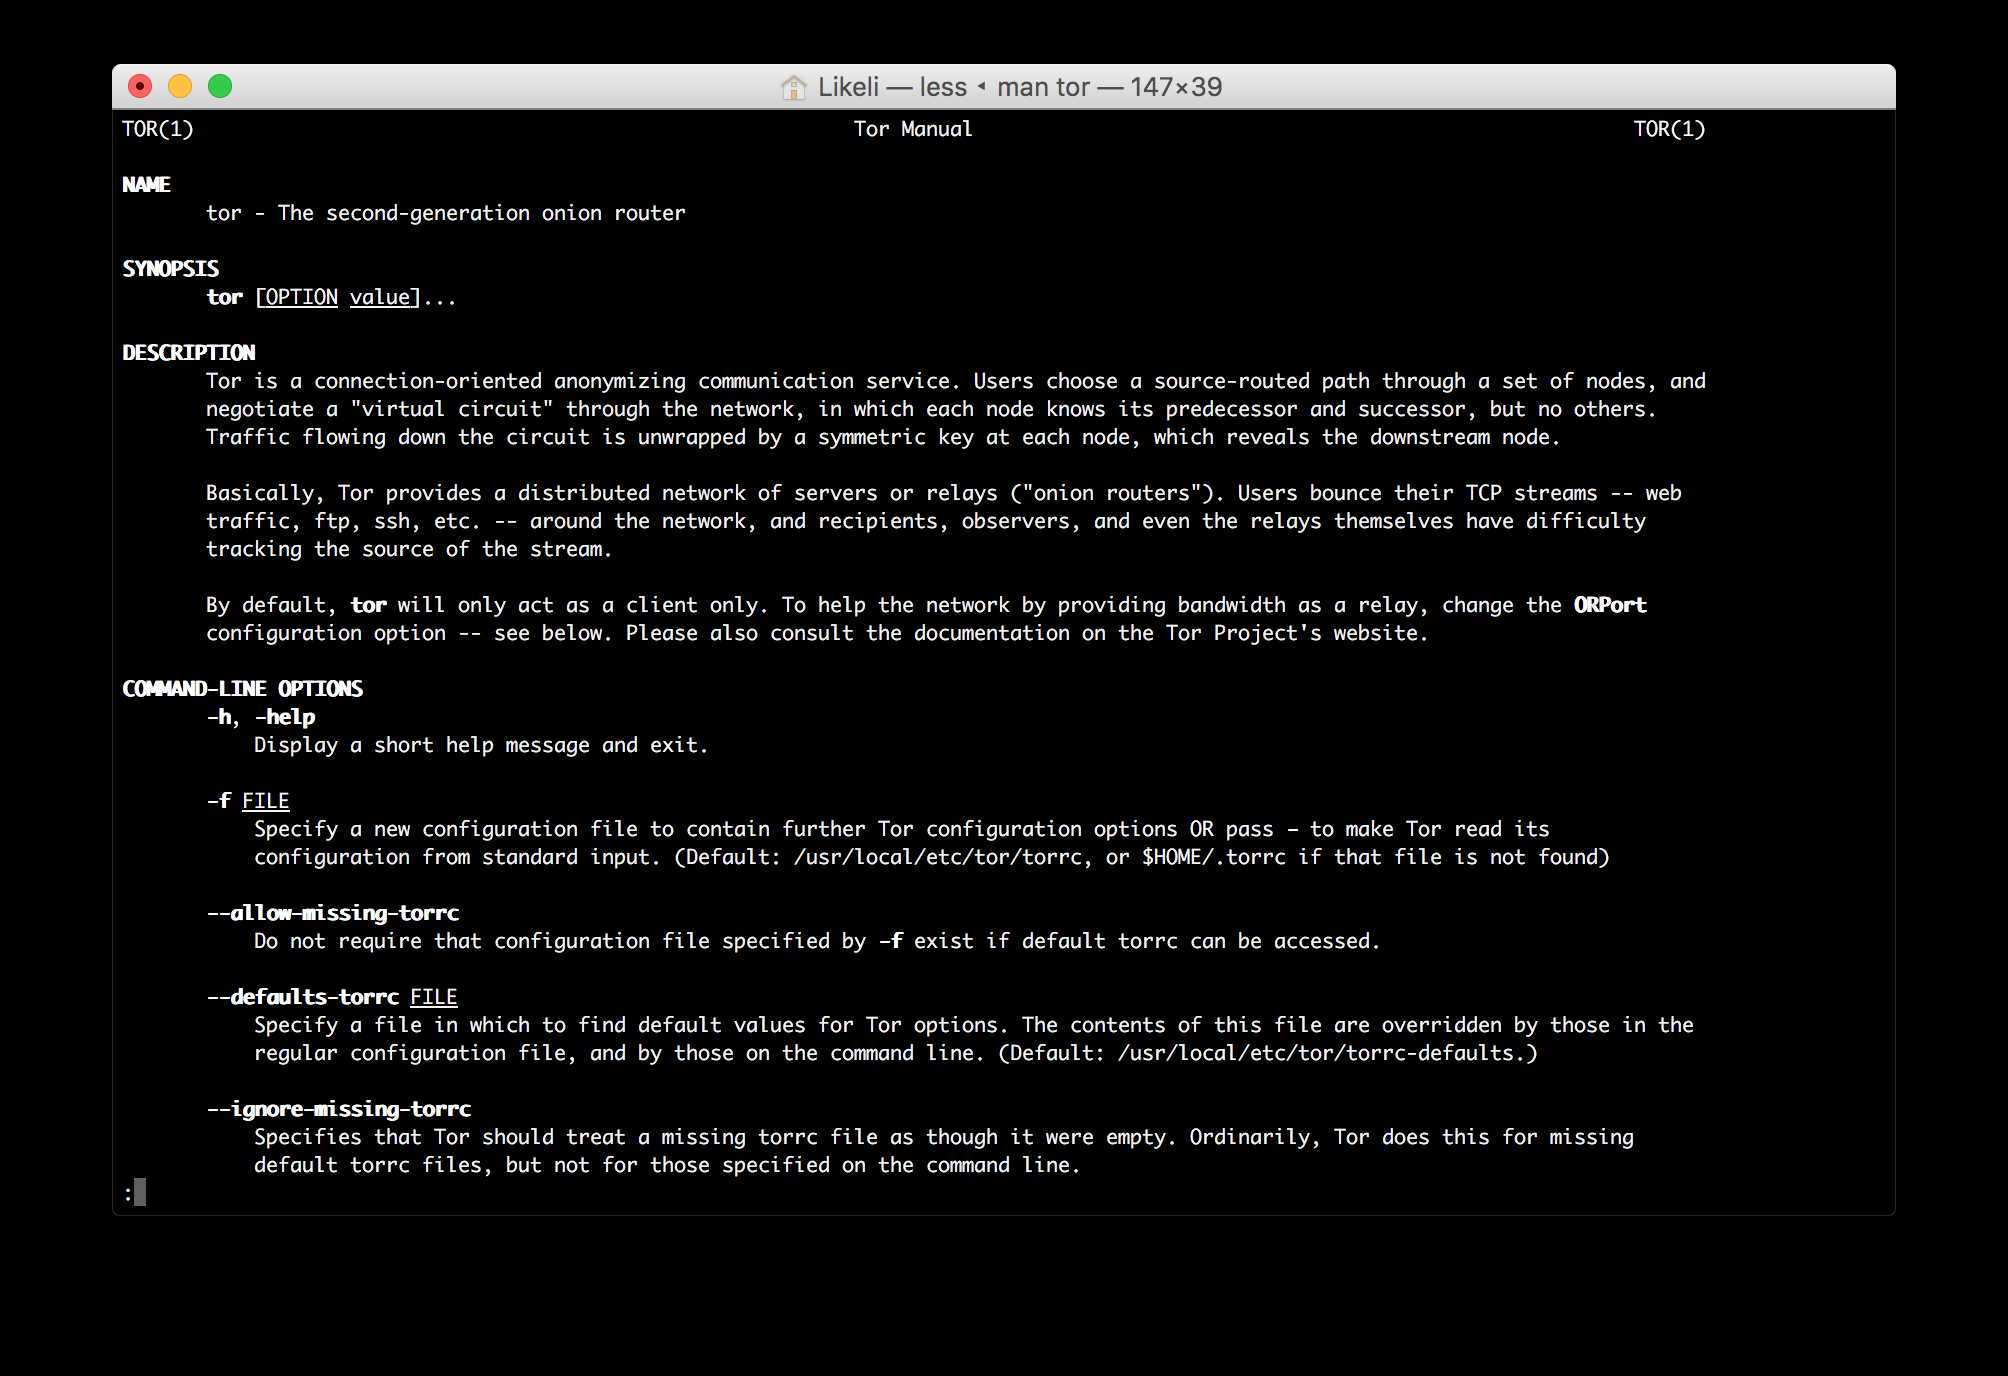The height and width of the screenshot is (1376, 2008).
Task: Click the NAME section heading
Action: 146,185
